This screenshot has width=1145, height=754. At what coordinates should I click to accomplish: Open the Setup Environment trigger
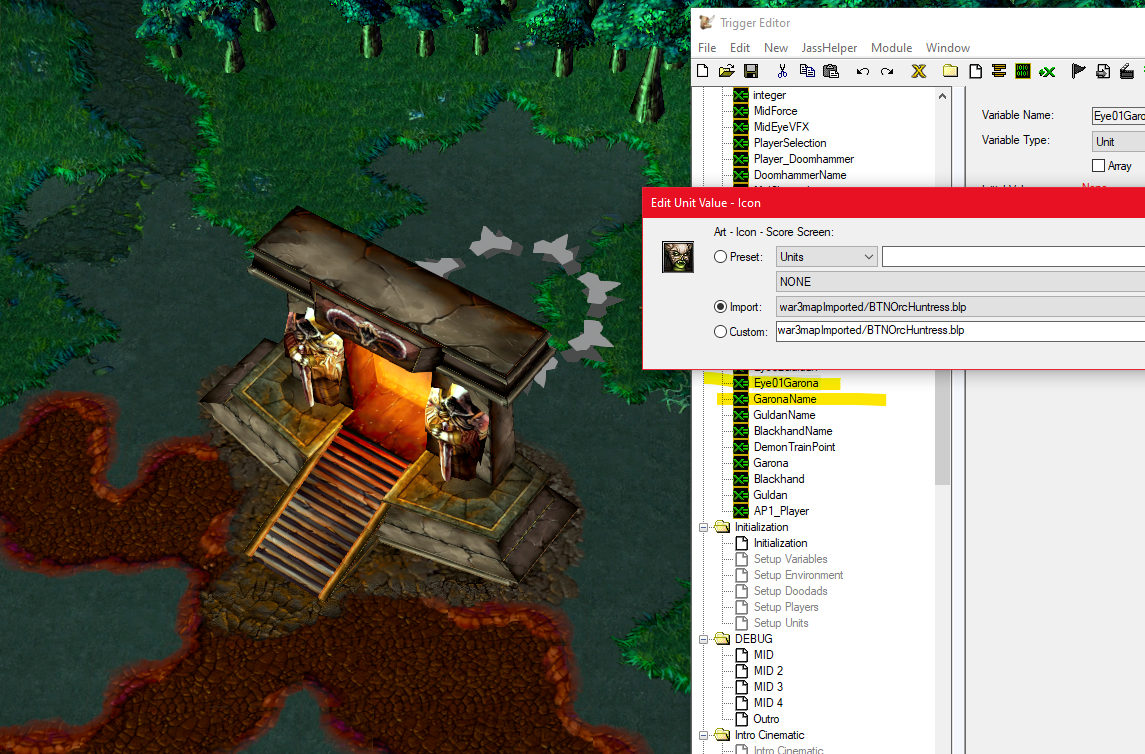point(798,575)
